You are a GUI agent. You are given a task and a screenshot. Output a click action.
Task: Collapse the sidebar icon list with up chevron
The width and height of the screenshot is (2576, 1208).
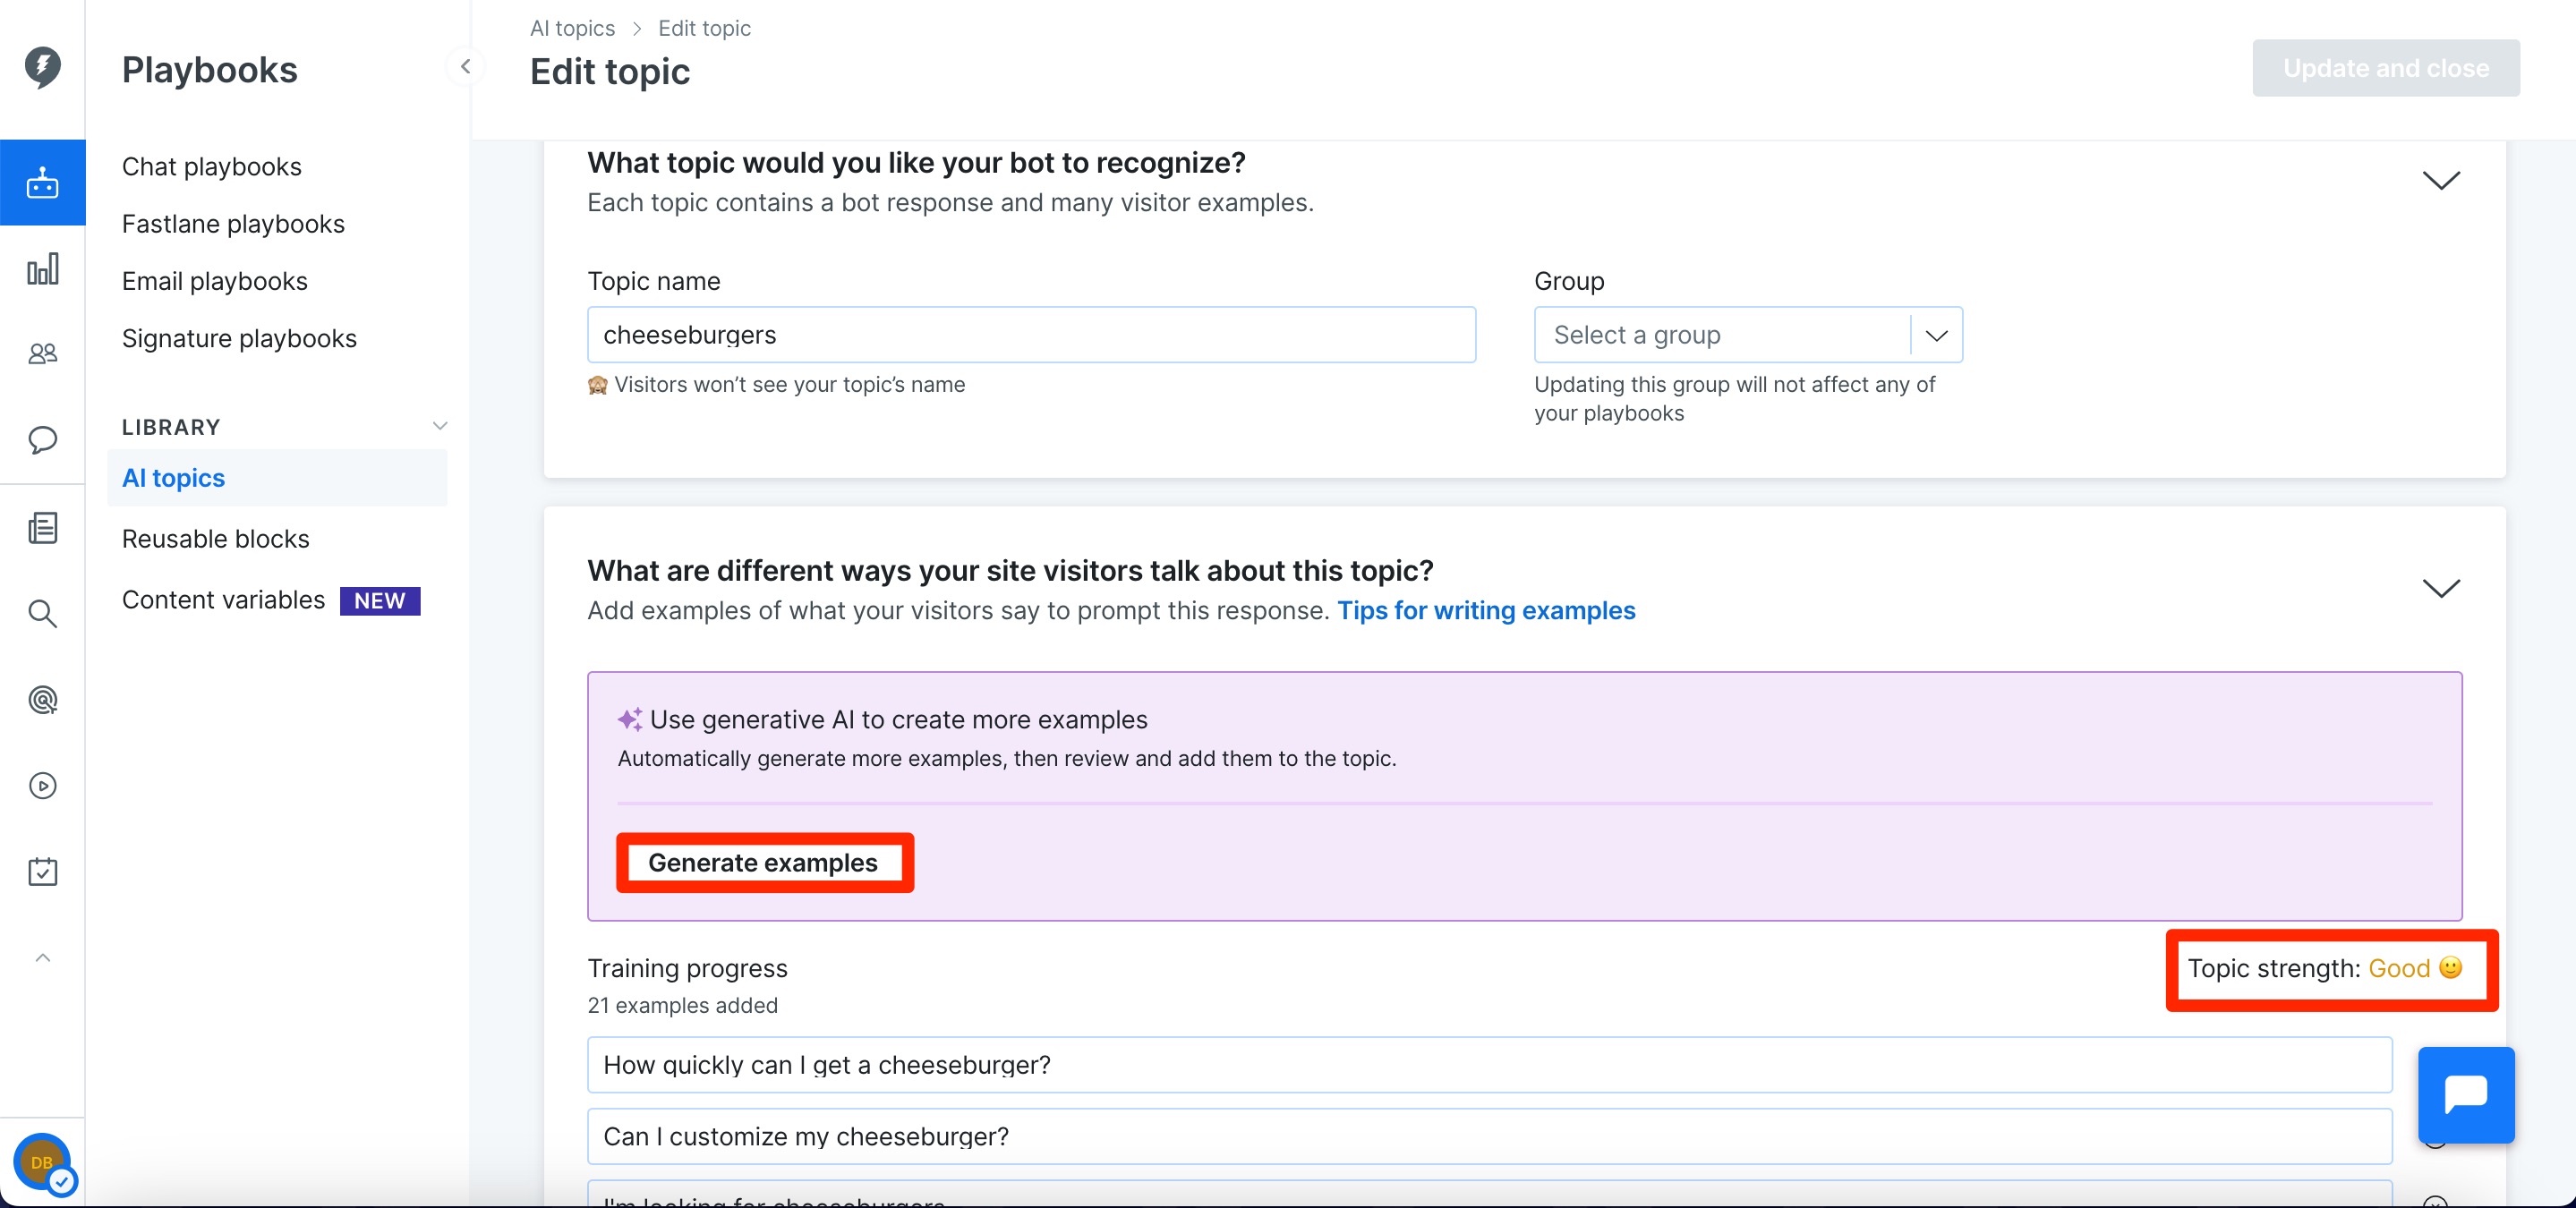pos(42,957)
